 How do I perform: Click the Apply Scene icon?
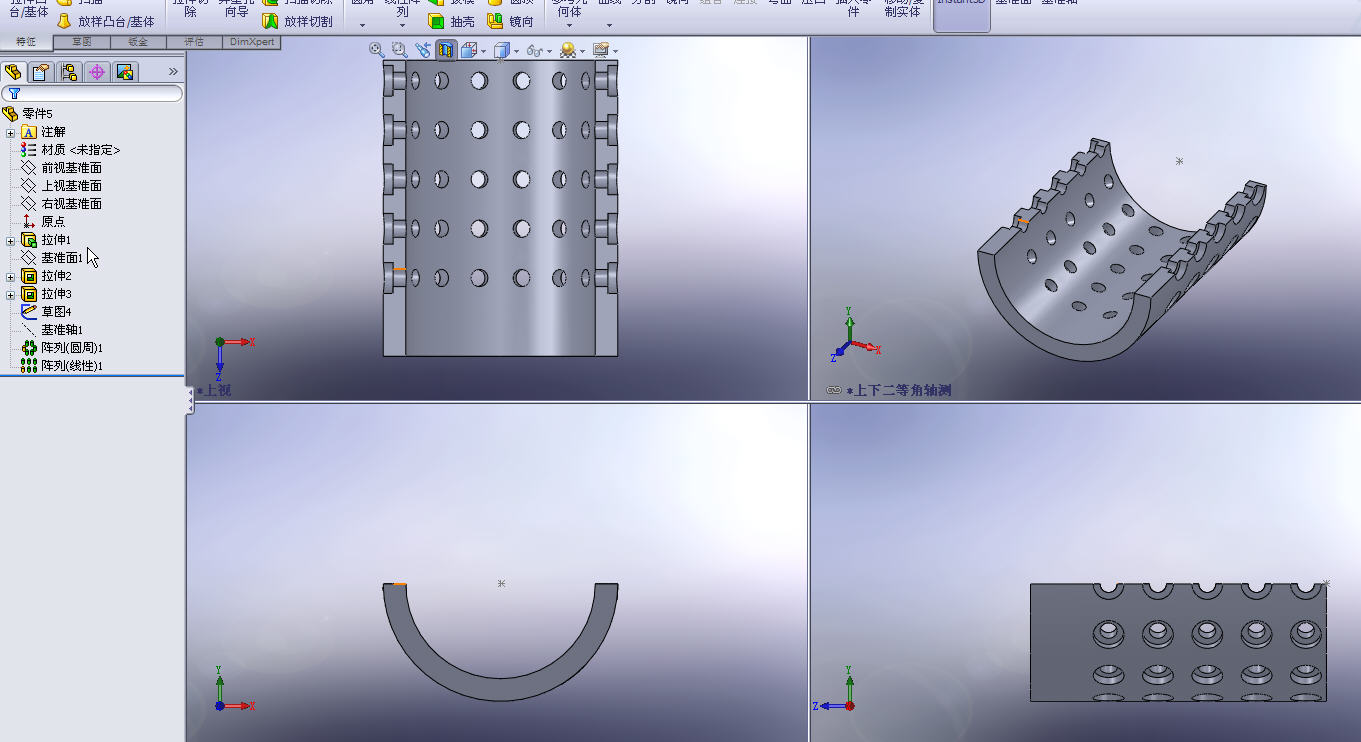click(568, 49)
